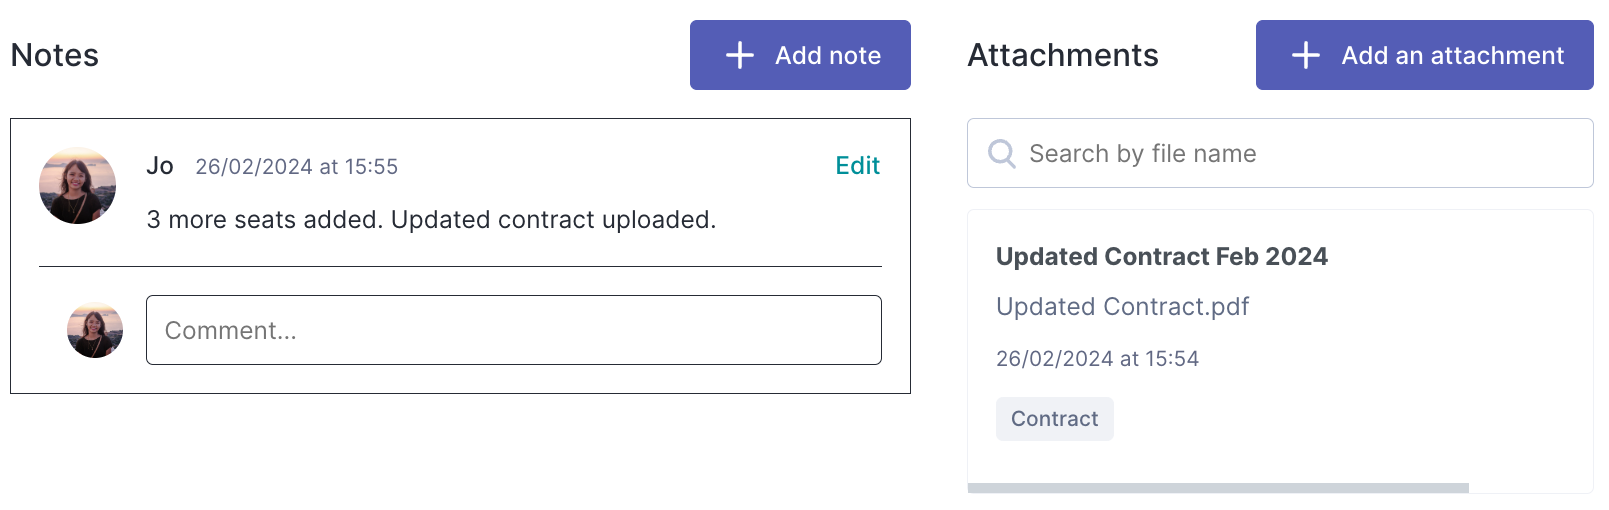This screenshot has width=1609, height=510.
Task: Click the note timestamp 26/02/2024 at 15:55
Action: pos(297,167)
